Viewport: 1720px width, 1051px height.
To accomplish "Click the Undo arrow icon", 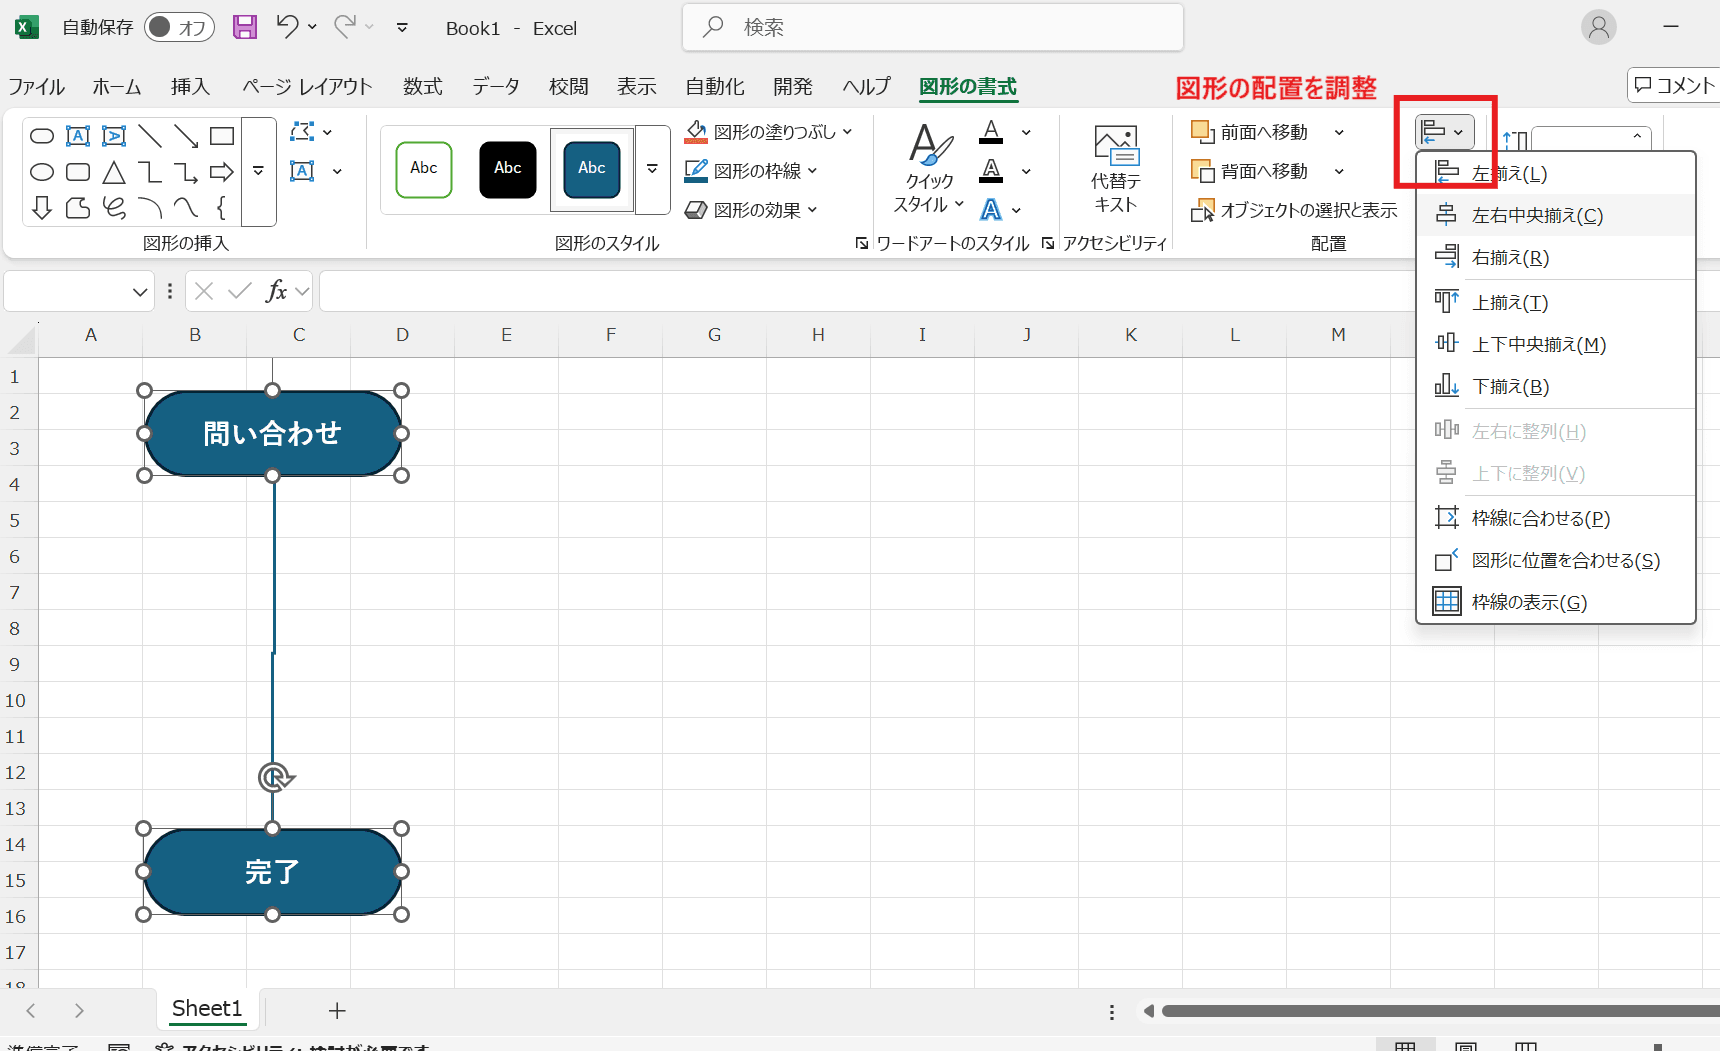I will (x=287, y=27).
